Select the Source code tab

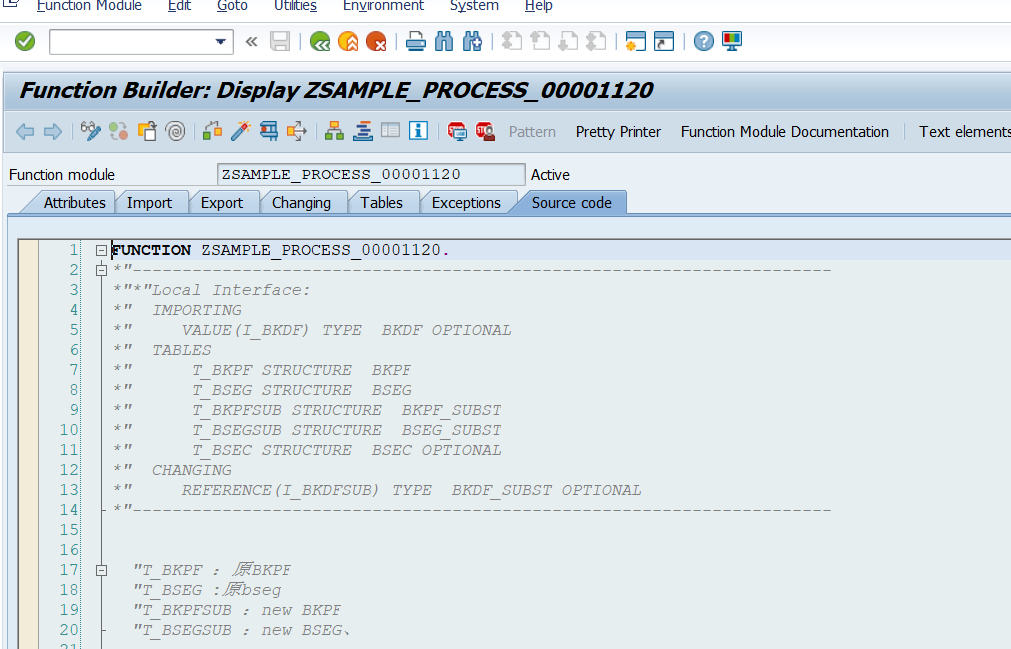click(x=571, y=202)
